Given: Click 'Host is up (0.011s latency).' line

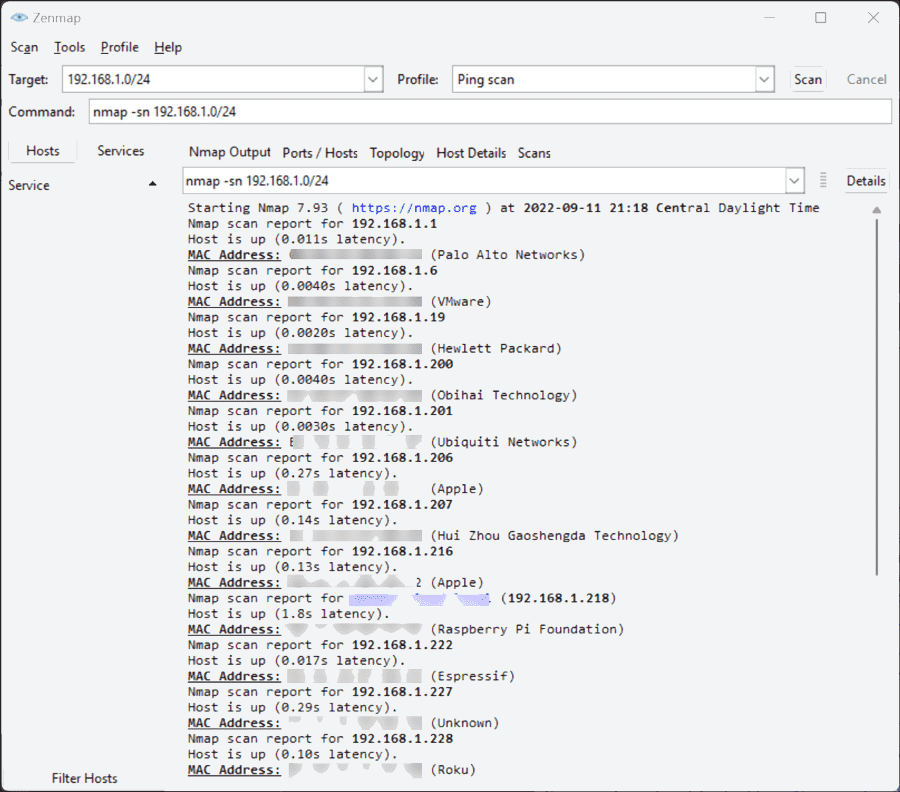Looking at the screenshot, I should pyautogui.click(x=297, y=239).
